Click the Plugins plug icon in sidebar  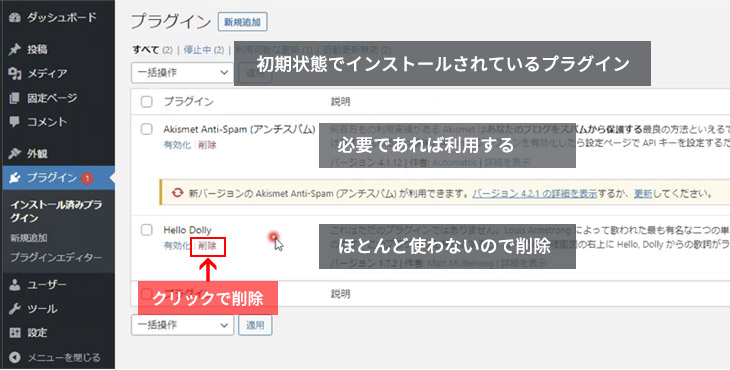click(15, 178)
